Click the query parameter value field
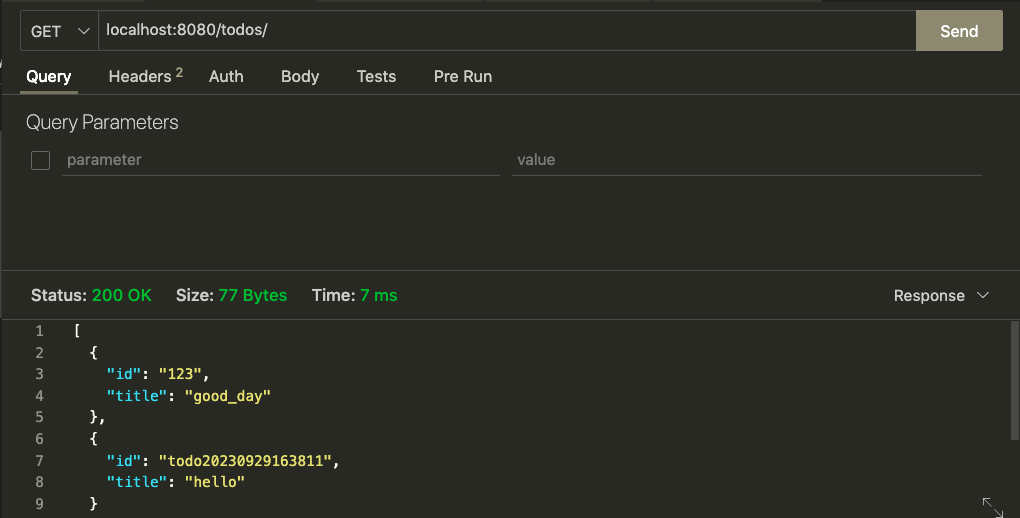This screenshot has width=1020, height=518. coord(746,160)
